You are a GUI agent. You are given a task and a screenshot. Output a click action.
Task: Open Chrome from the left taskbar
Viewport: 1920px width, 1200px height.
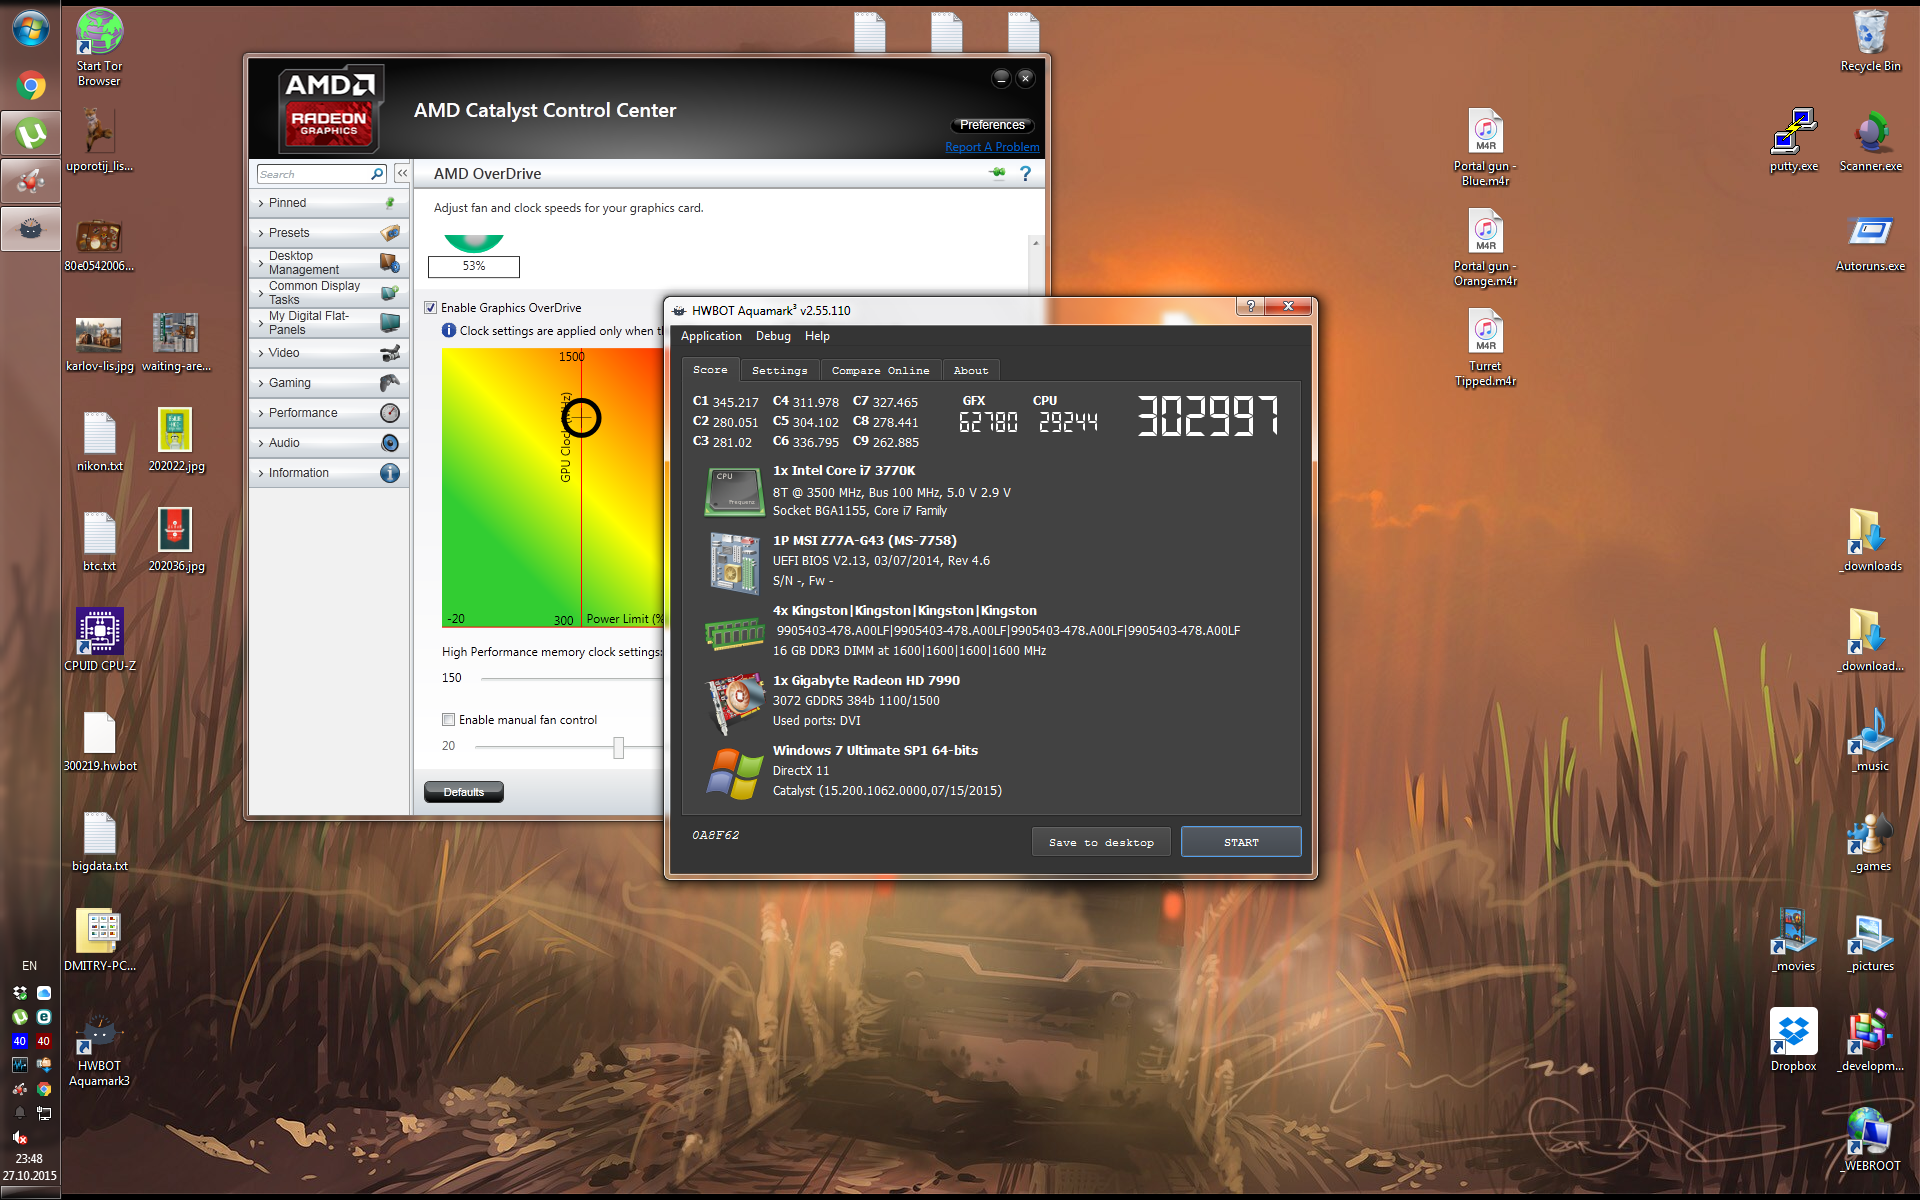(x=30, y=86)
